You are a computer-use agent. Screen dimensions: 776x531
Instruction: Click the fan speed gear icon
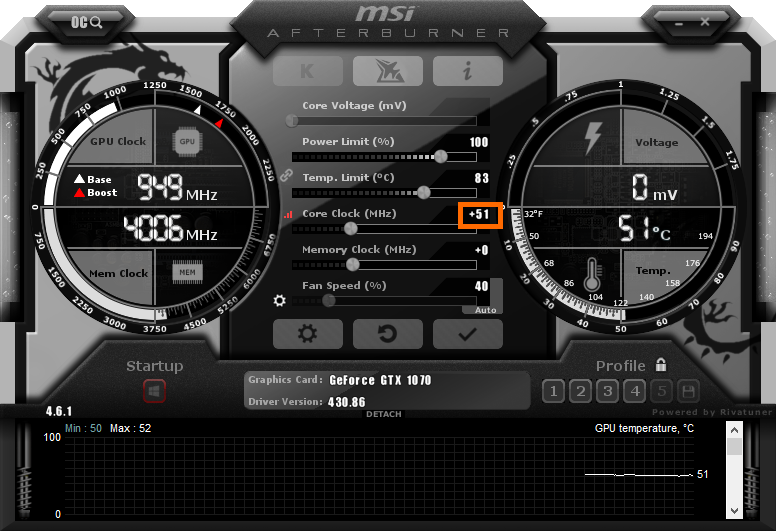pyautogui.click(x=281, y=300)
